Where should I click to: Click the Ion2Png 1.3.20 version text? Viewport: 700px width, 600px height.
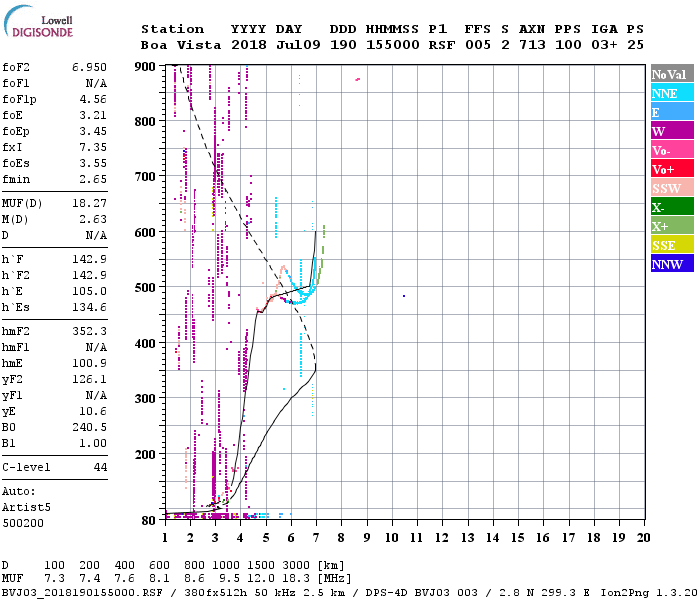click(x=648, y=593)
